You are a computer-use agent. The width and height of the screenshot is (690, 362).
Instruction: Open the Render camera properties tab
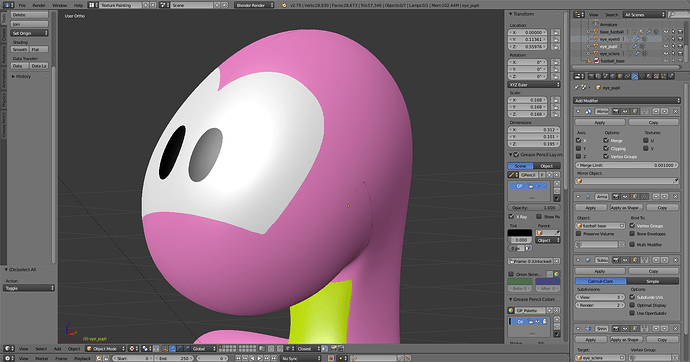(591, 77)
